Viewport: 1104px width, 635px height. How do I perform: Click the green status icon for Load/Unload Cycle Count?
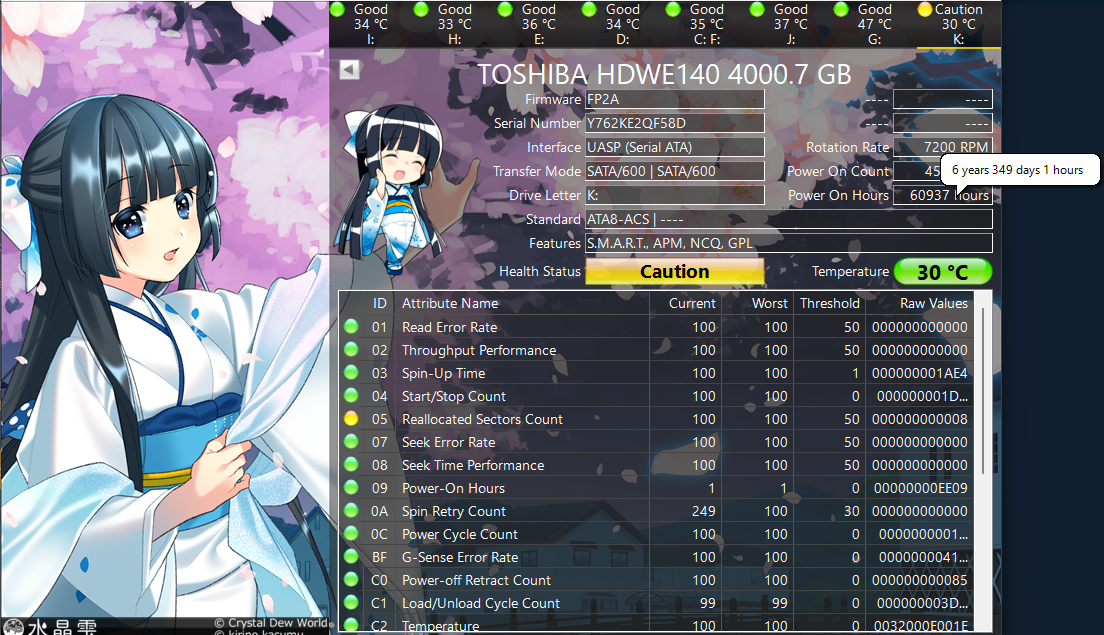tap(351, 603)
